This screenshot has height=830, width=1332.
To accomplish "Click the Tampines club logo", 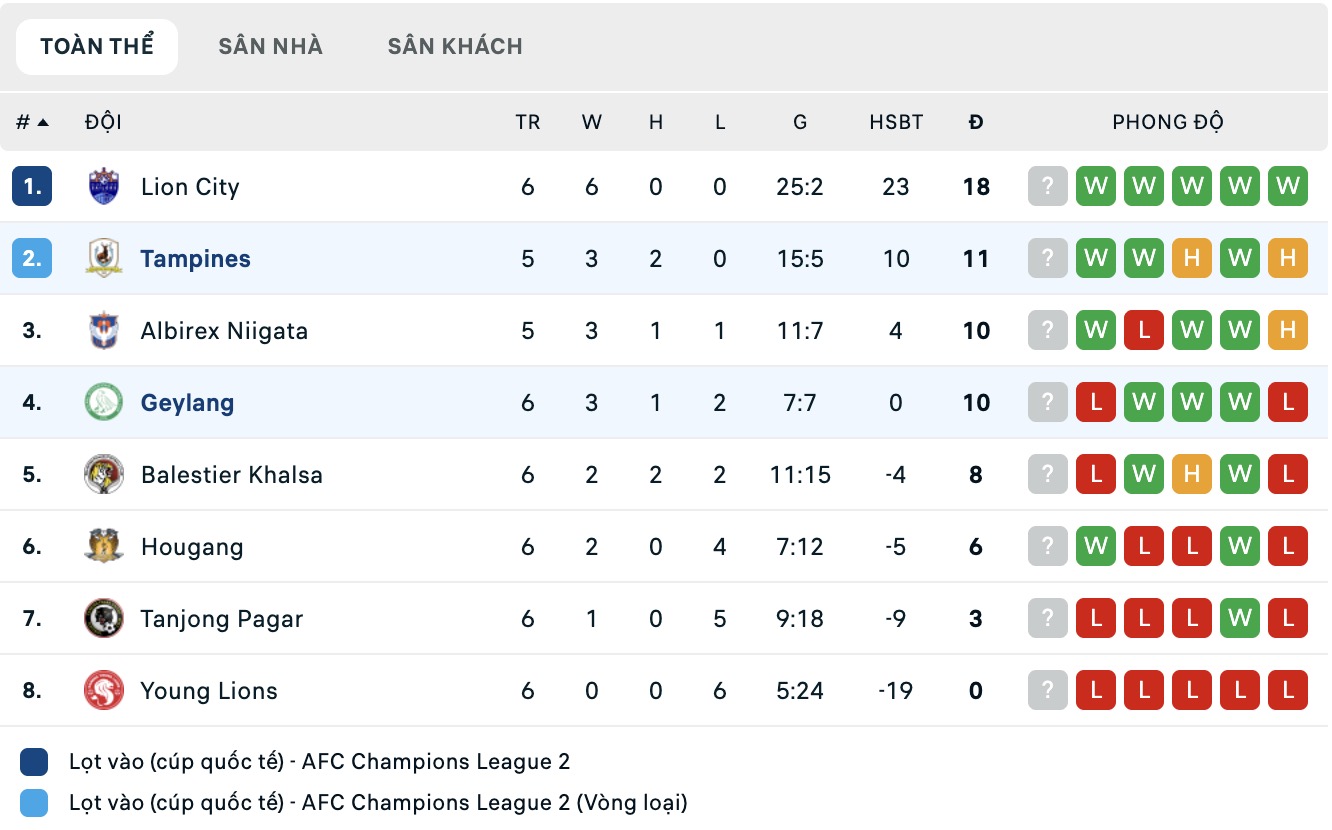I will click(x=104, y=259).
